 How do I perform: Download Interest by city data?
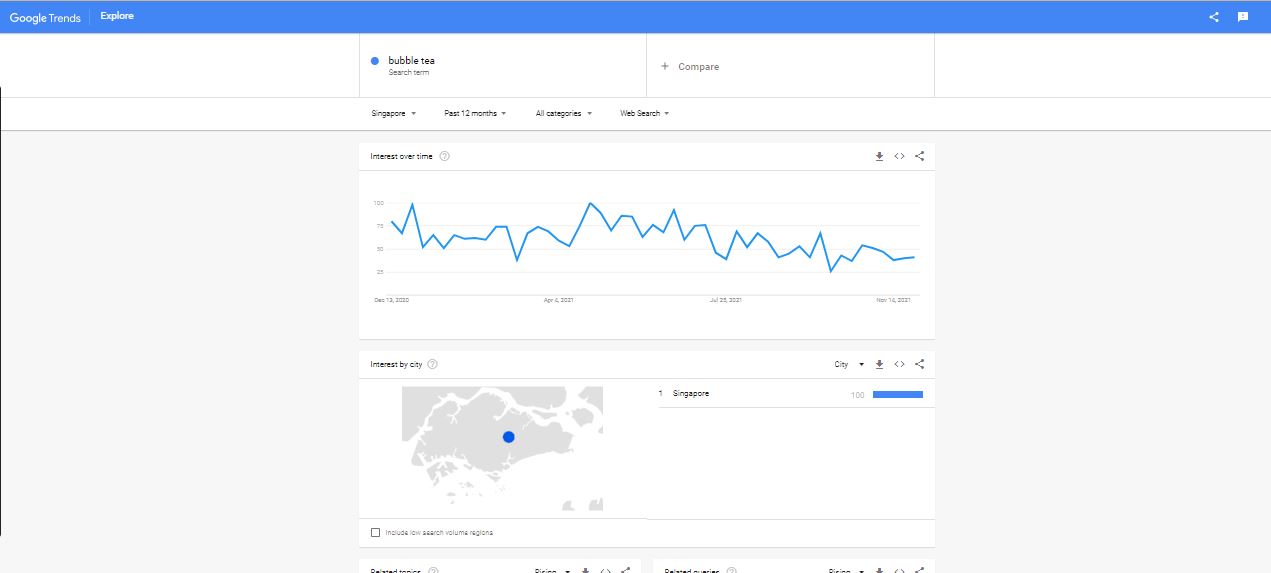point(879,364)
